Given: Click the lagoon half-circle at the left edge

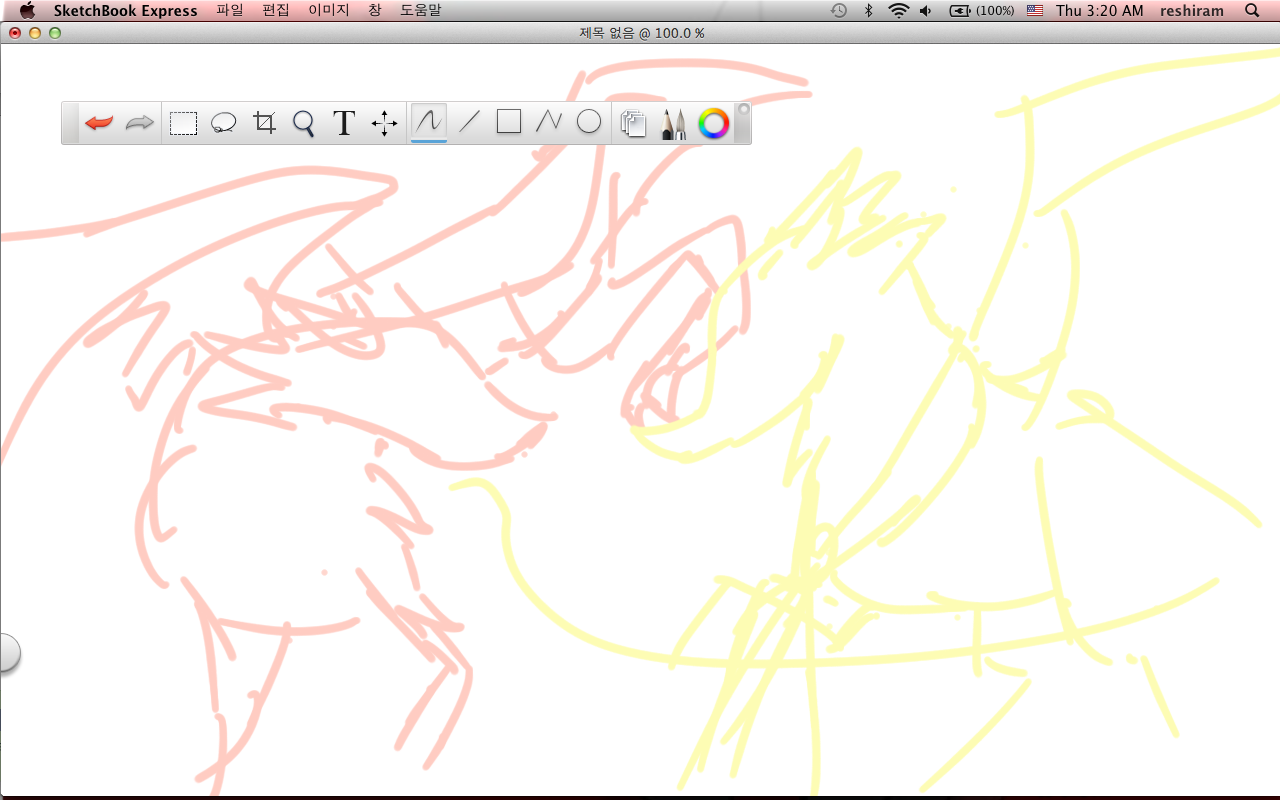Looking at the screenshot, I should coord(9,652).
